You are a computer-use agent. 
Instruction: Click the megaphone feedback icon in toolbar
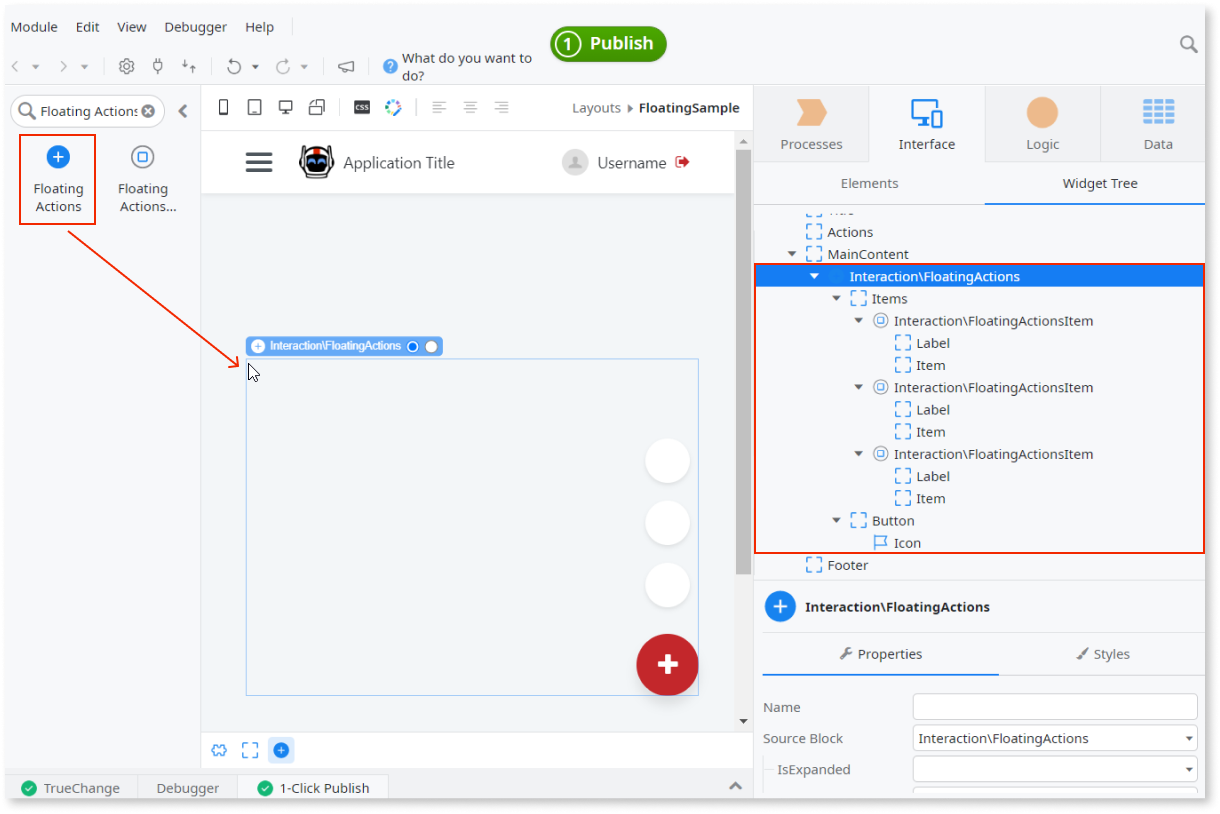click(345, 66)
